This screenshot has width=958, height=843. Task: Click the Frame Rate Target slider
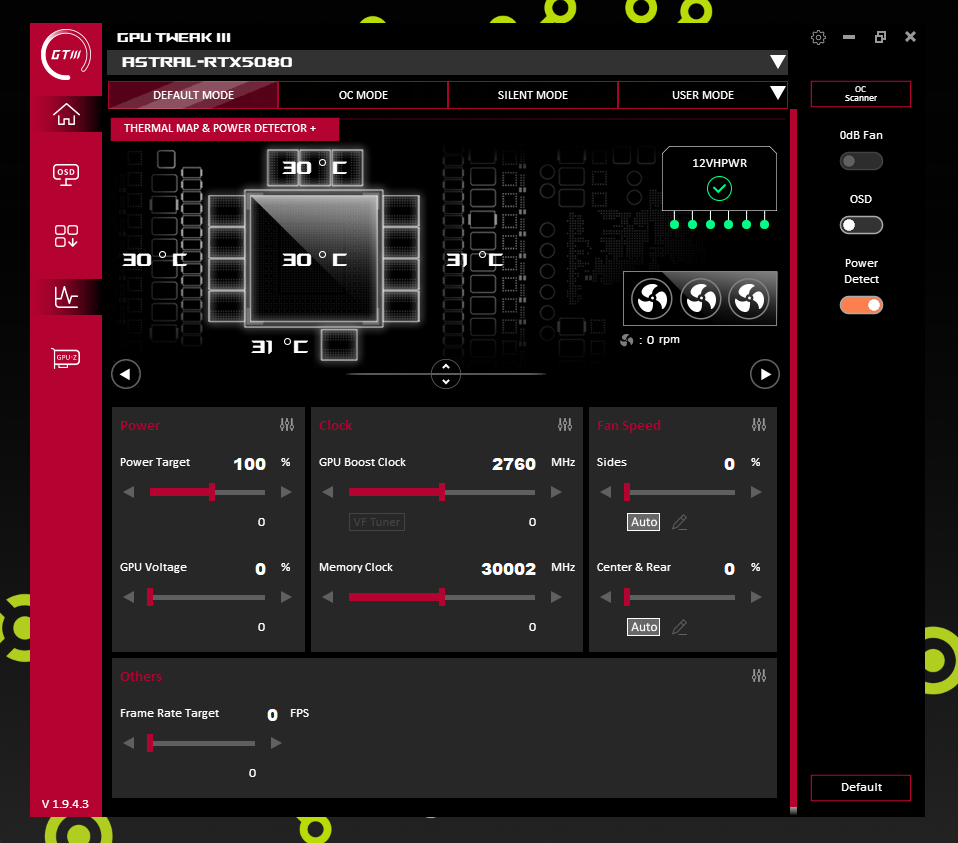tap(202, 743)
